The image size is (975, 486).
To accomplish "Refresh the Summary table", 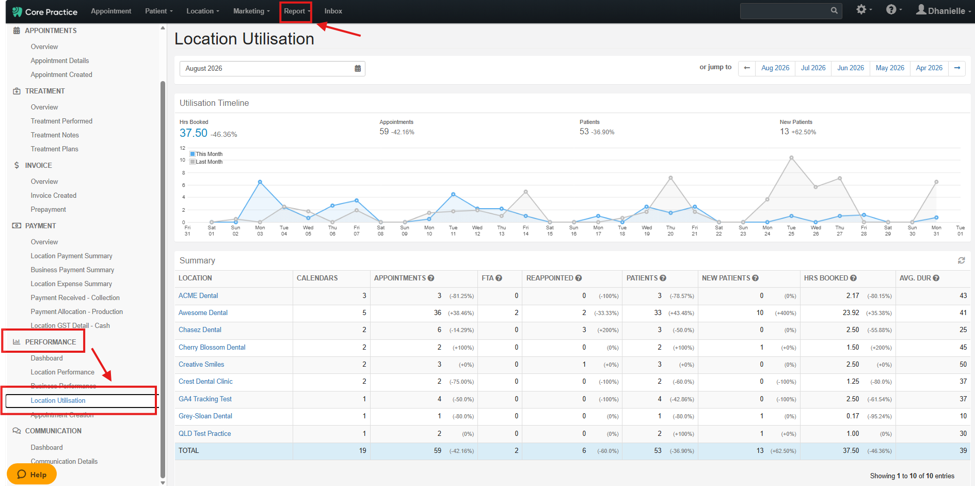I will pyautogui.click(x=961, y=261).
